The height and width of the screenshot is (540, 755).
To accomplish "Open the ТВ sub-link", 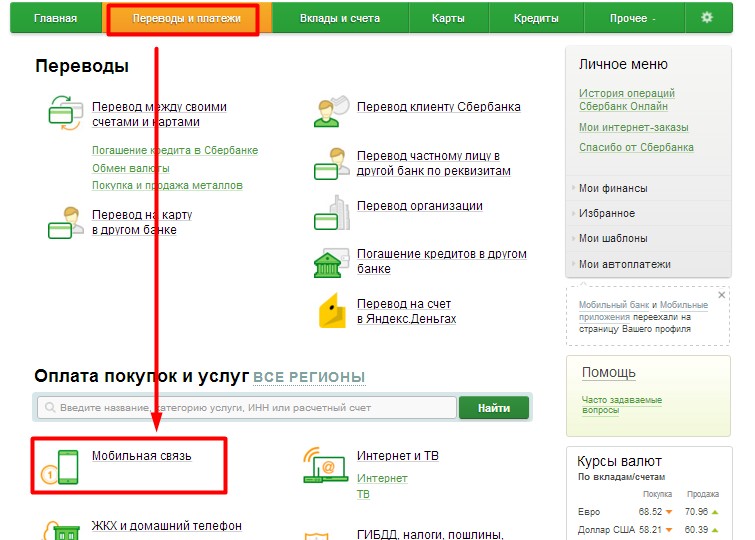I will click(x=363, y=494).
